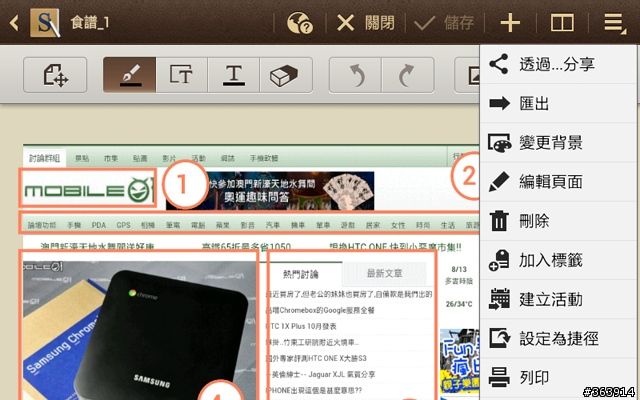Select the text box tool
640x400 pixels.
[182, 75]
